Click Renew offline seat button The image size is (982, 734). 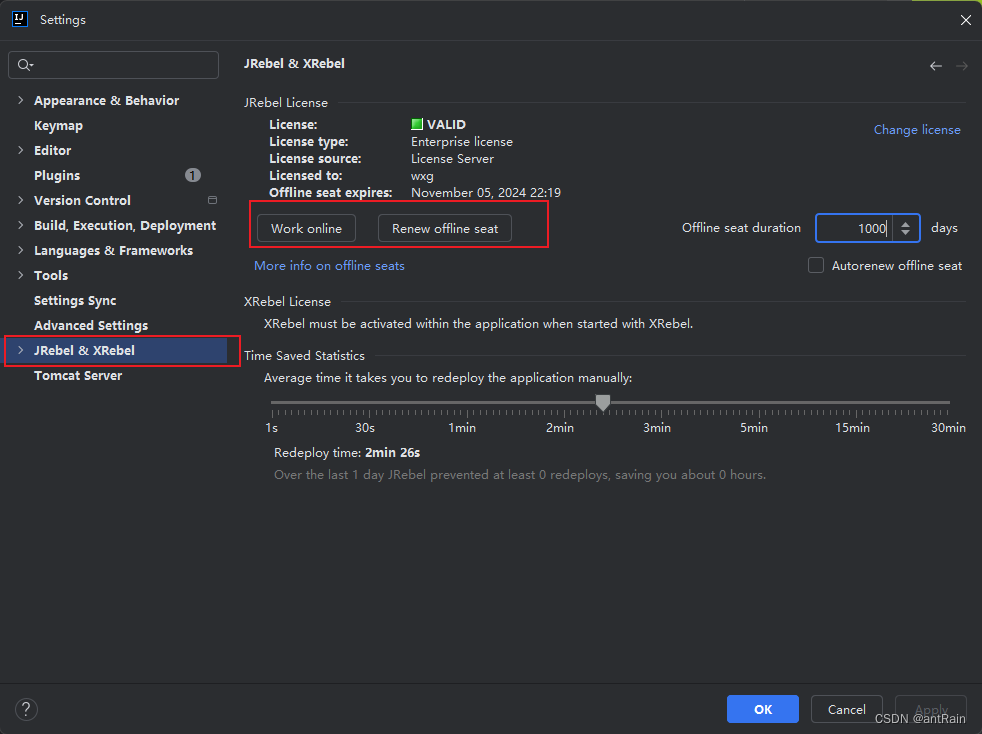[445, 229]
